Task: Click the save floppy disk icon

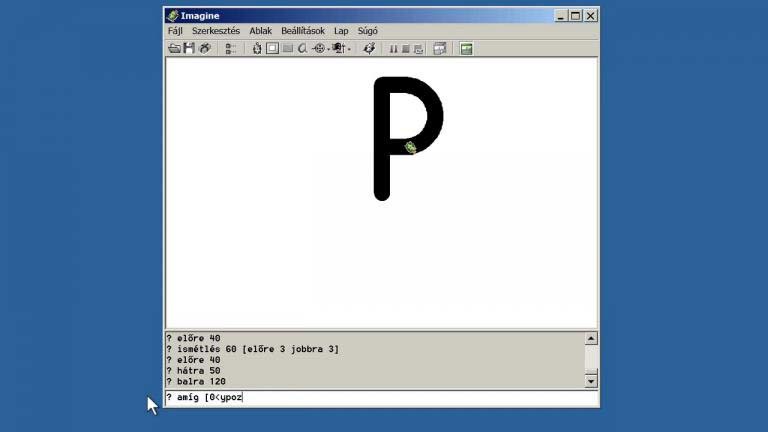Action: (189, 48)
